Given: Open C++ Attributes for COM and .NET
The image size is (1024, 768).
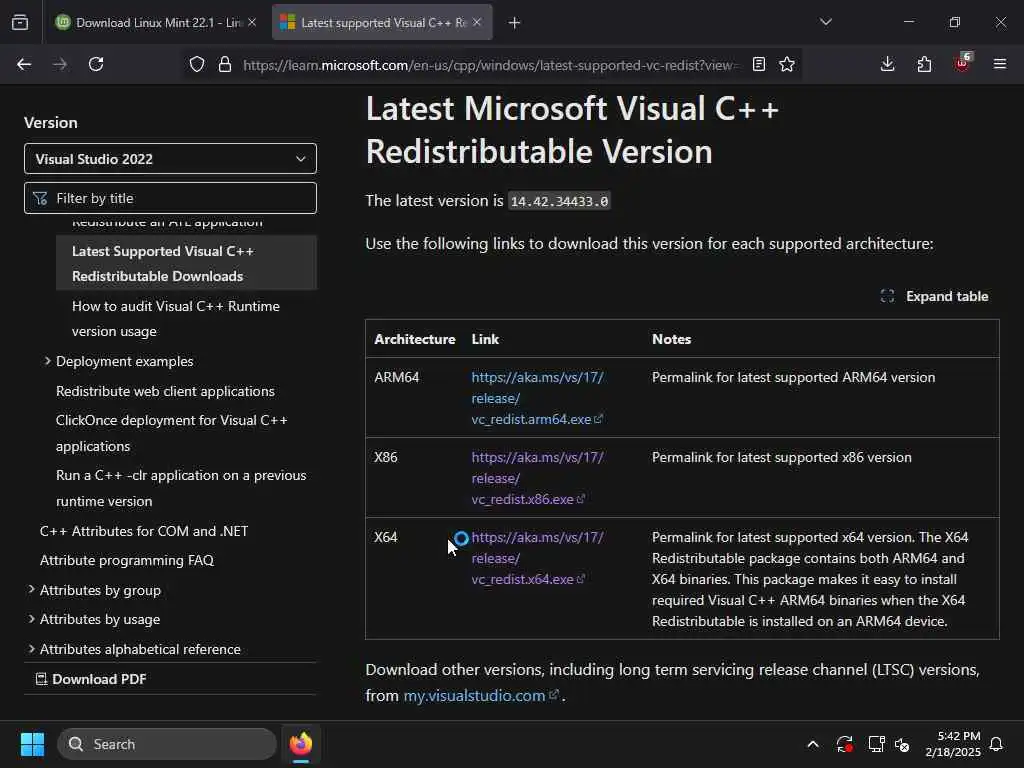Looking at the screenshot, I should coord(144,531).
